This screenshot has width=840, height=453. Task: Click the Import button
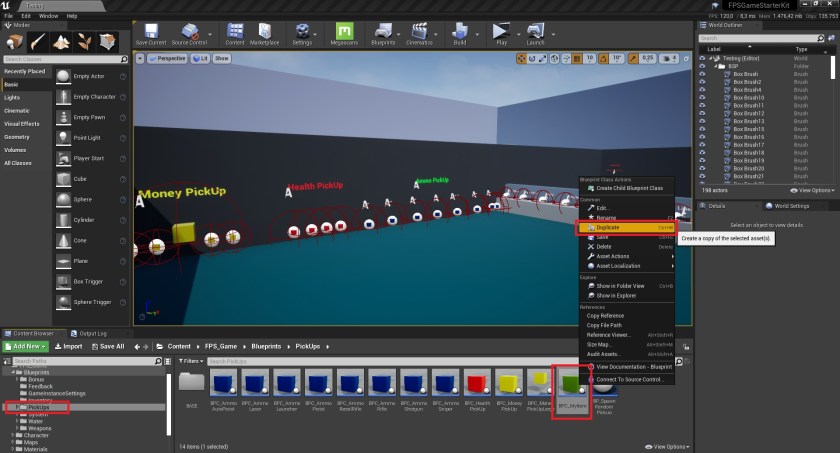coord(68,346)
